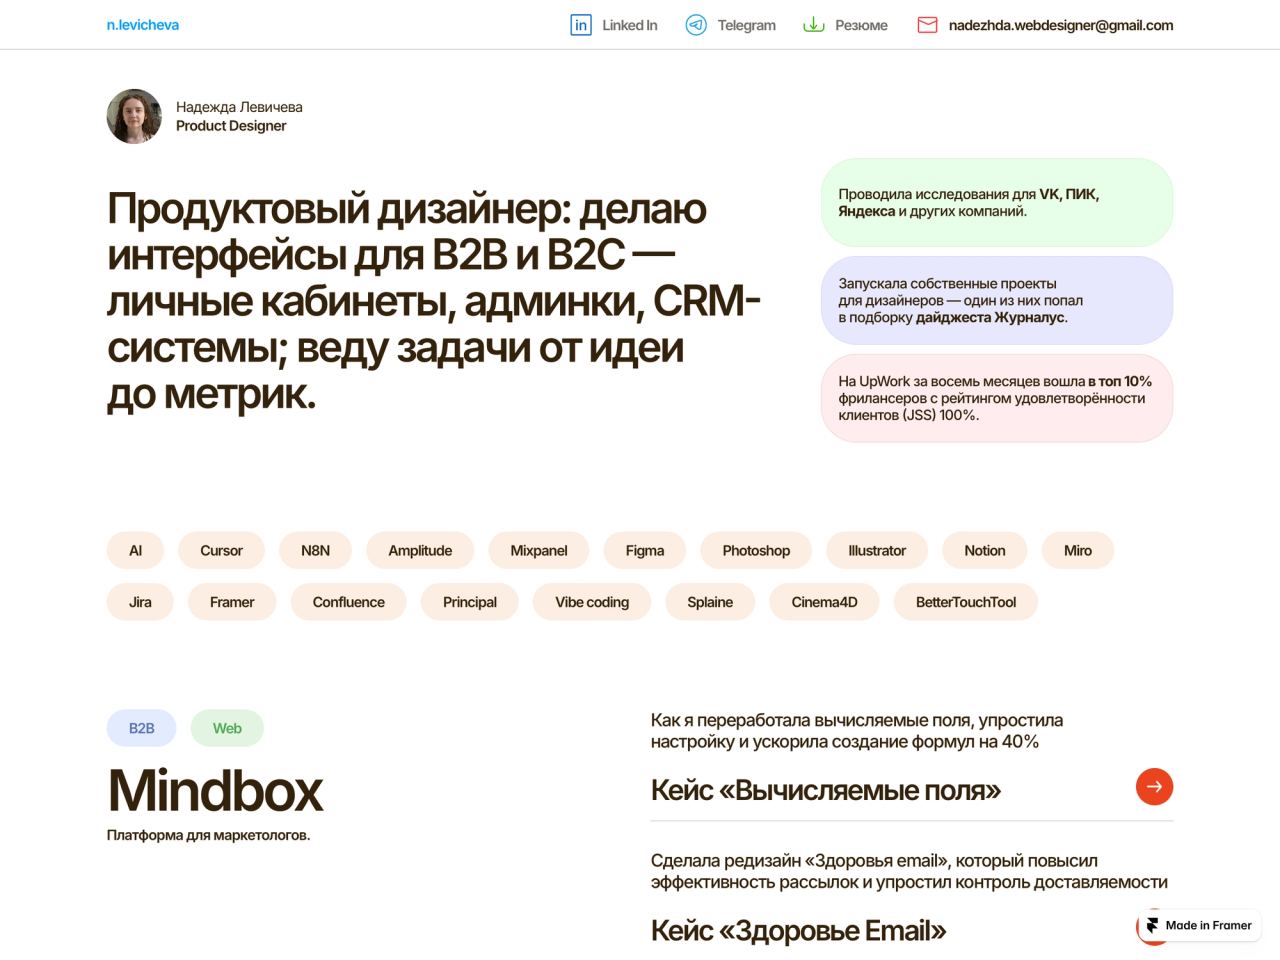This screenshot has width=1280, height=960.
Task: Select the Framer skill tag
Action: [232, 602]
